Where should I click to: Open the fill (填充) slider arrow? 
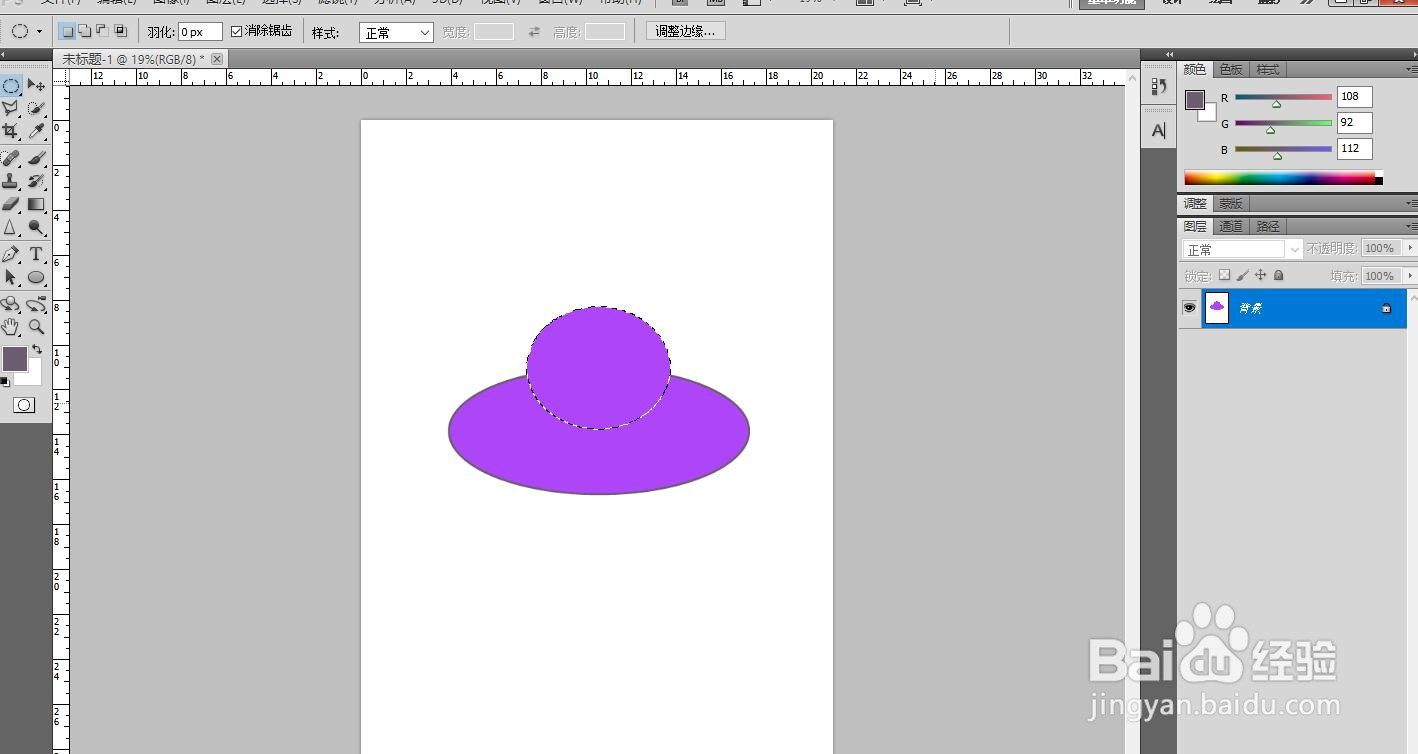(1410, 275)
